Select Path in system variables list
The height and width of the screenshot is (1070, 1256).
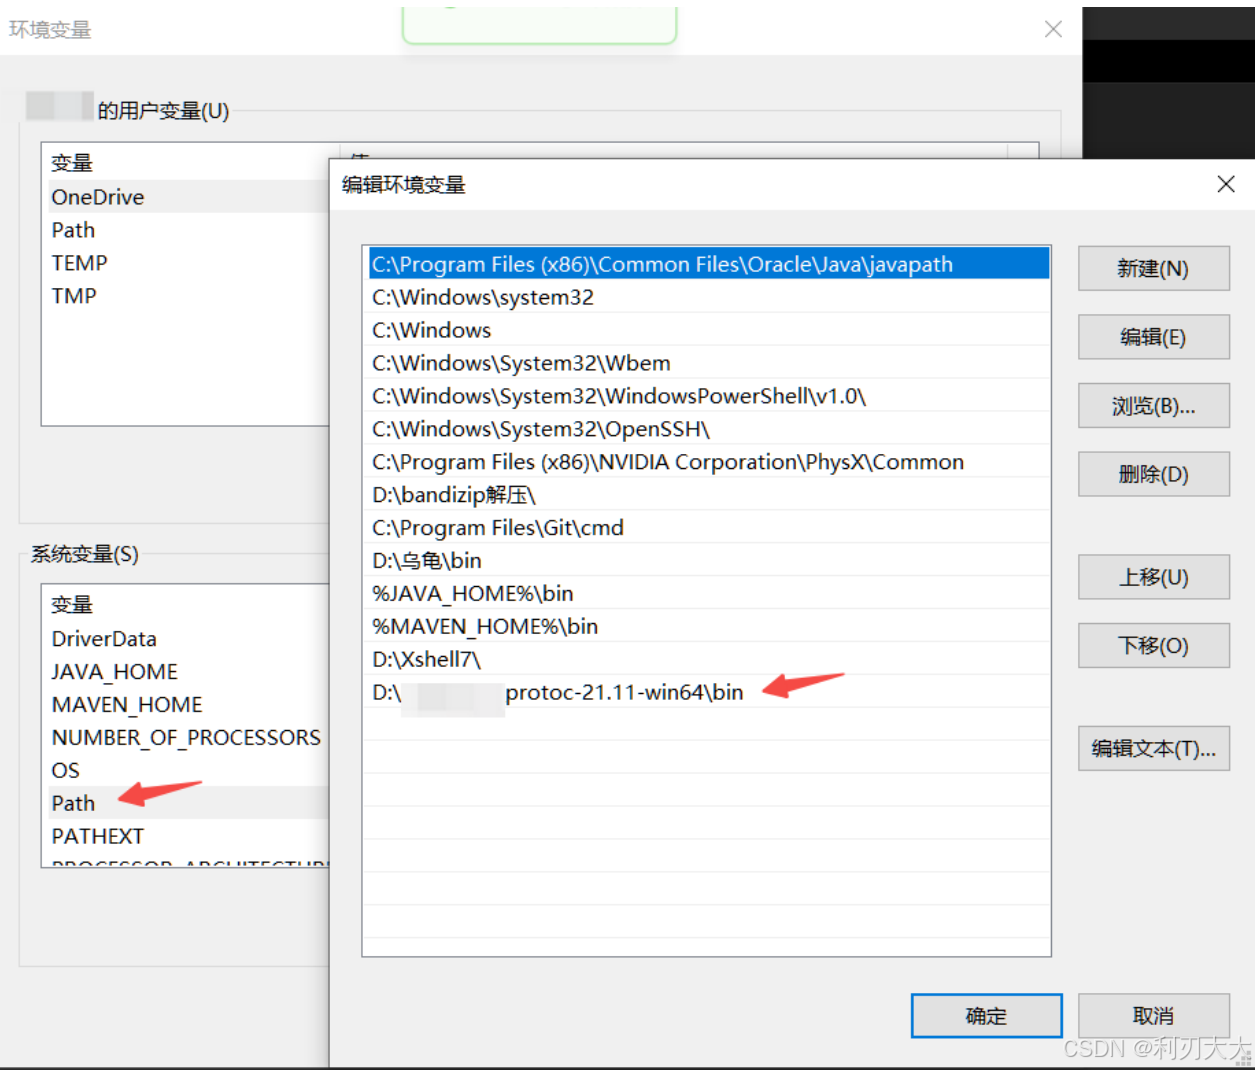pos(188,803)
